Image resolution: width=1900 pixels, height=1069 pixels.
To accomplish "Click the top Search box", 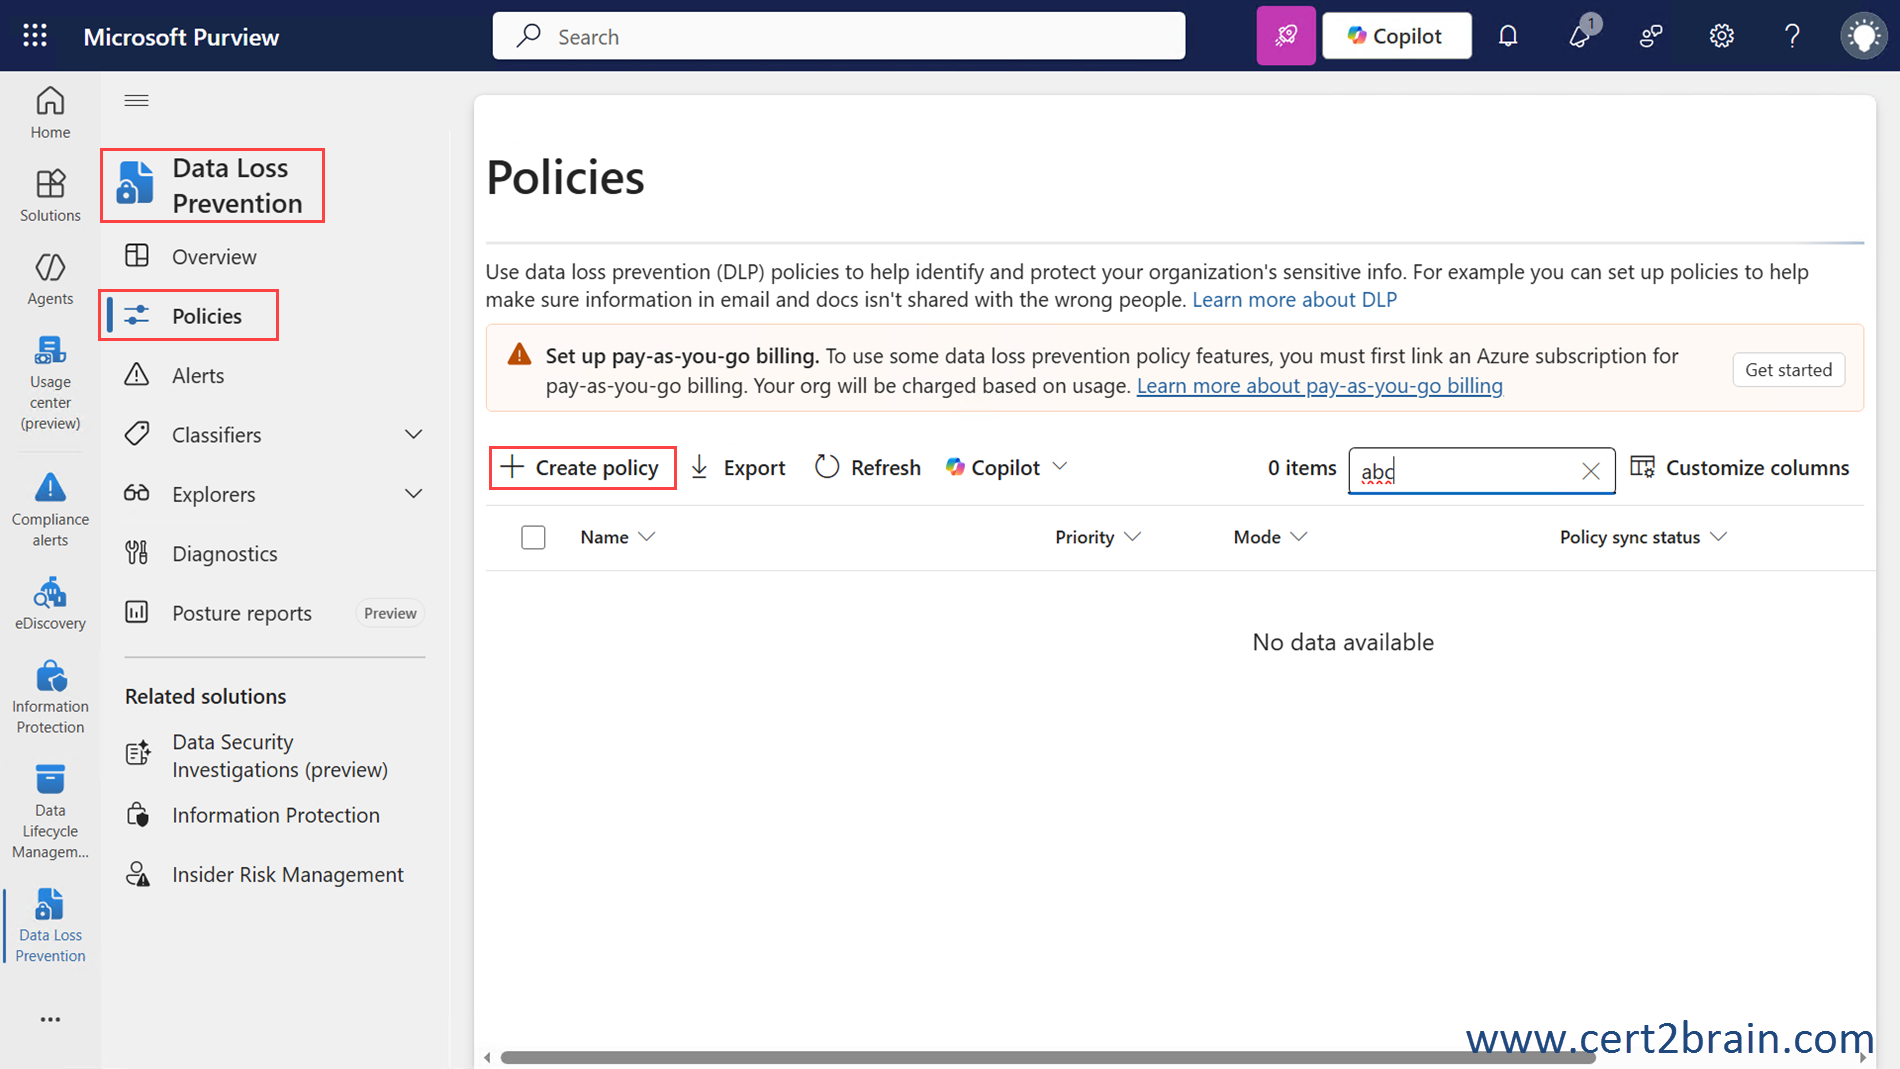I will pos(838,37).
